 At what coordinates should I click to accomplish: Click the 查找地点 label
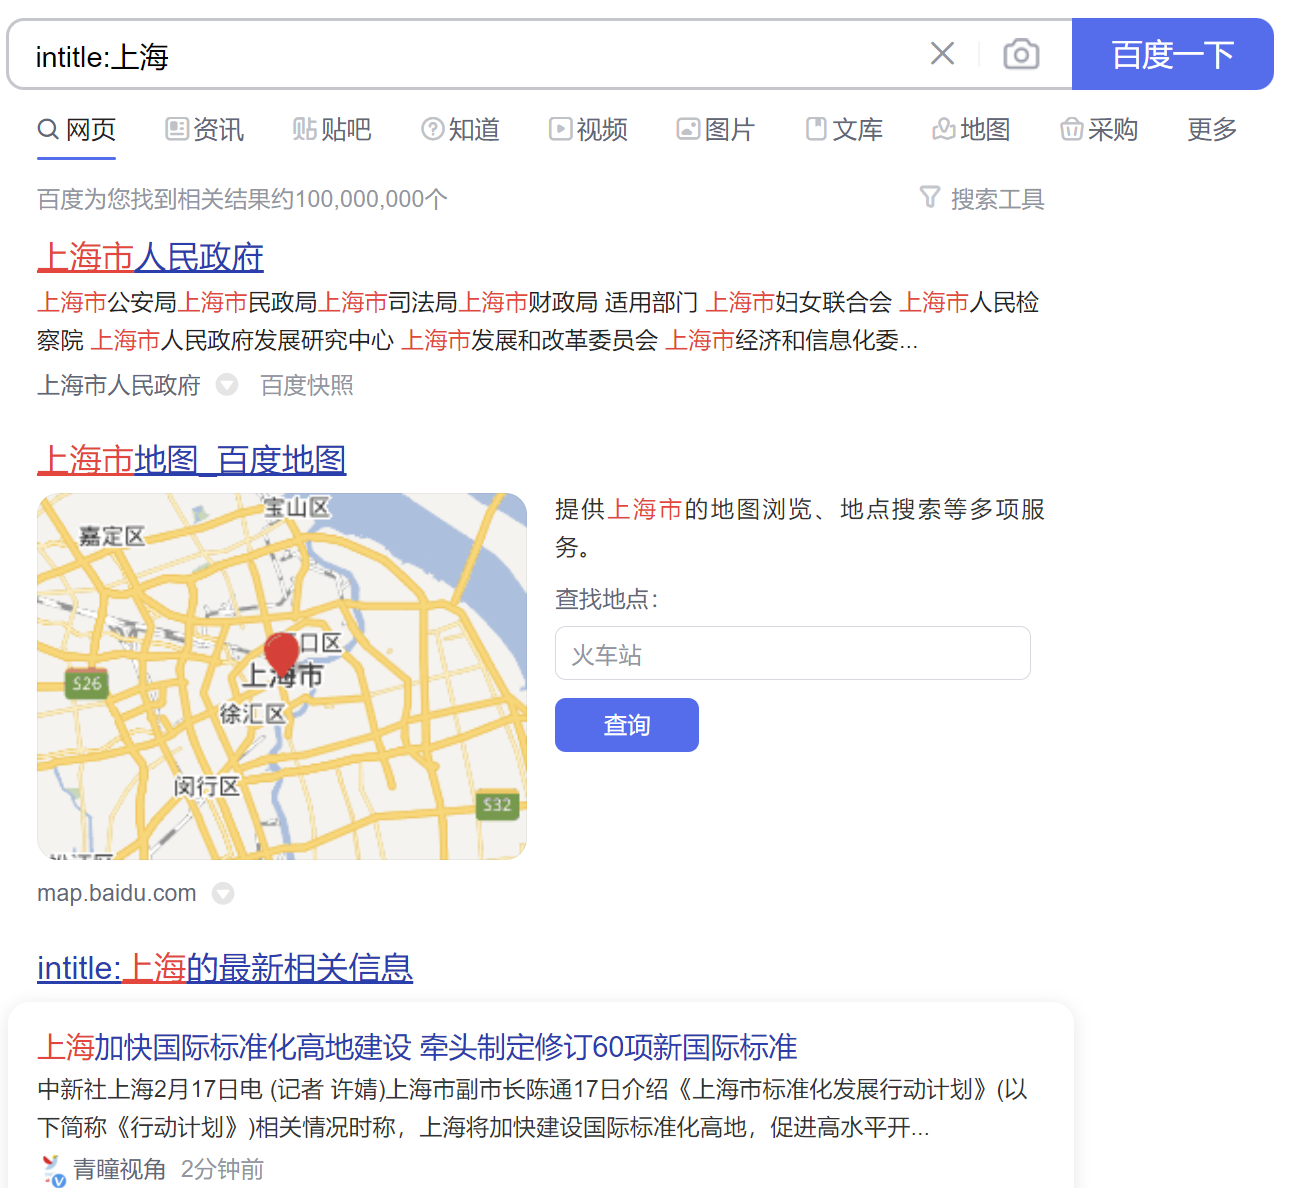pyautogui.click(x=606, y=599)
